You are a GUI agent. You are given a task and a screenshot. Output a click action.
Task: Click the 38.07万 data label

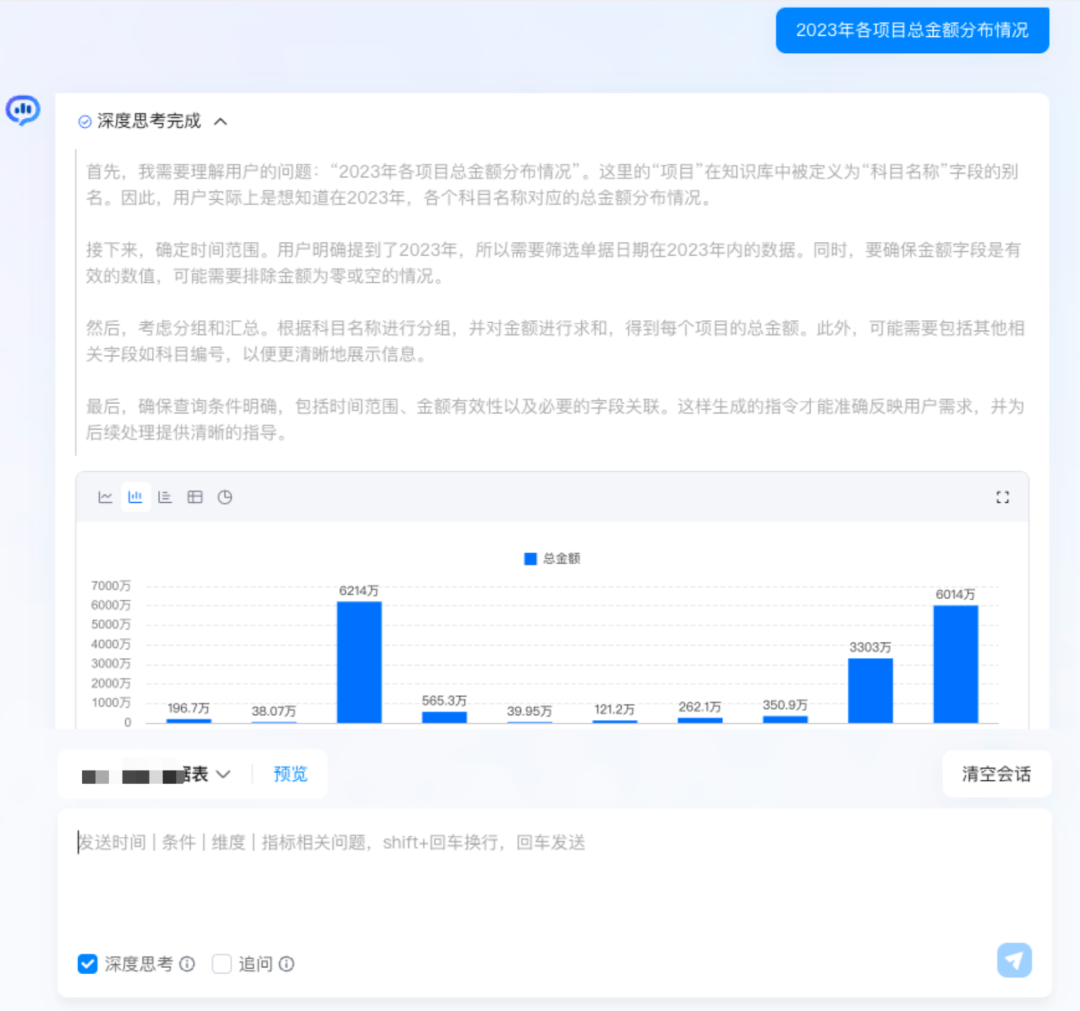point(273,711)
